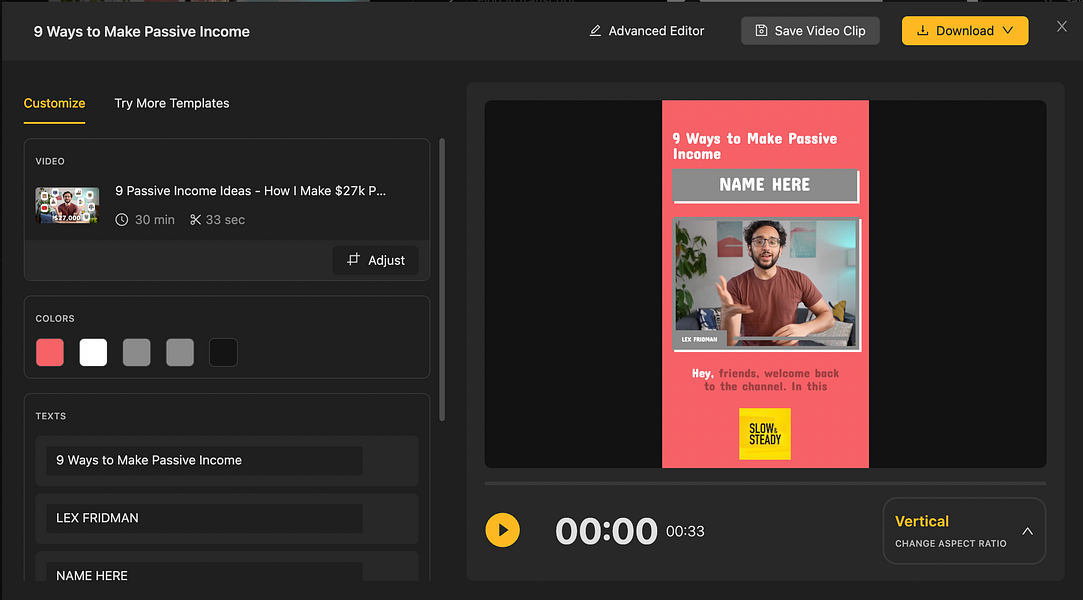Click the NAME HERE banner in preview
1083x600 pixels.
tap(765, 186)
